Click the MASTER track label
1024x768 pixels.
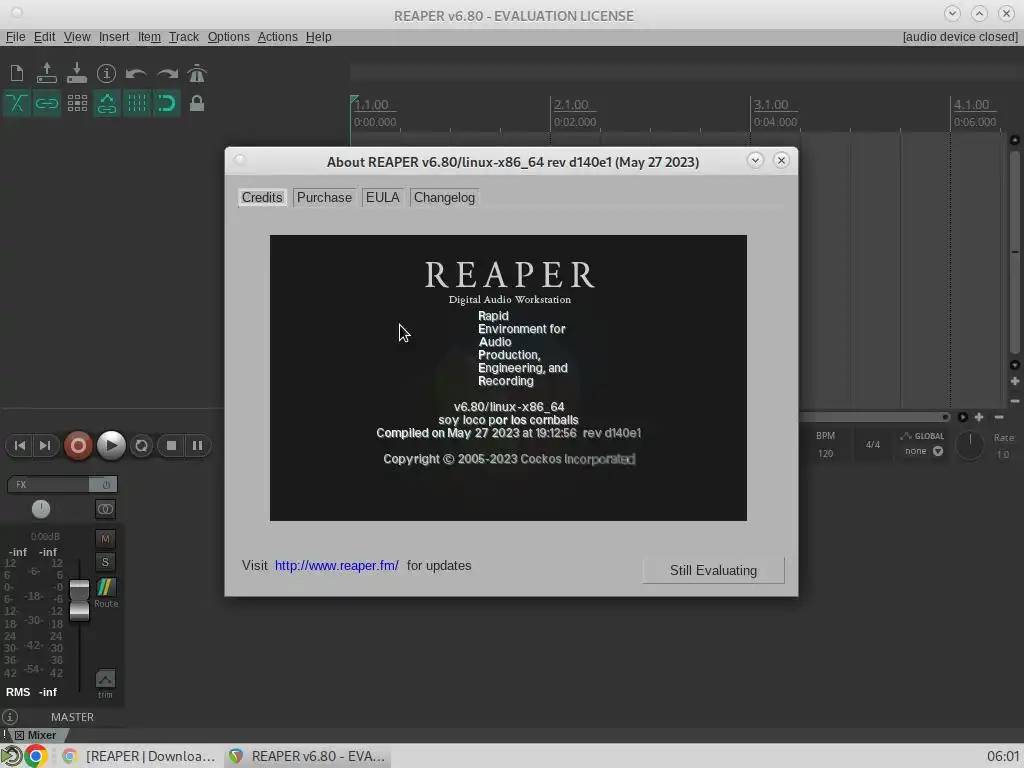tap(72, 717)
